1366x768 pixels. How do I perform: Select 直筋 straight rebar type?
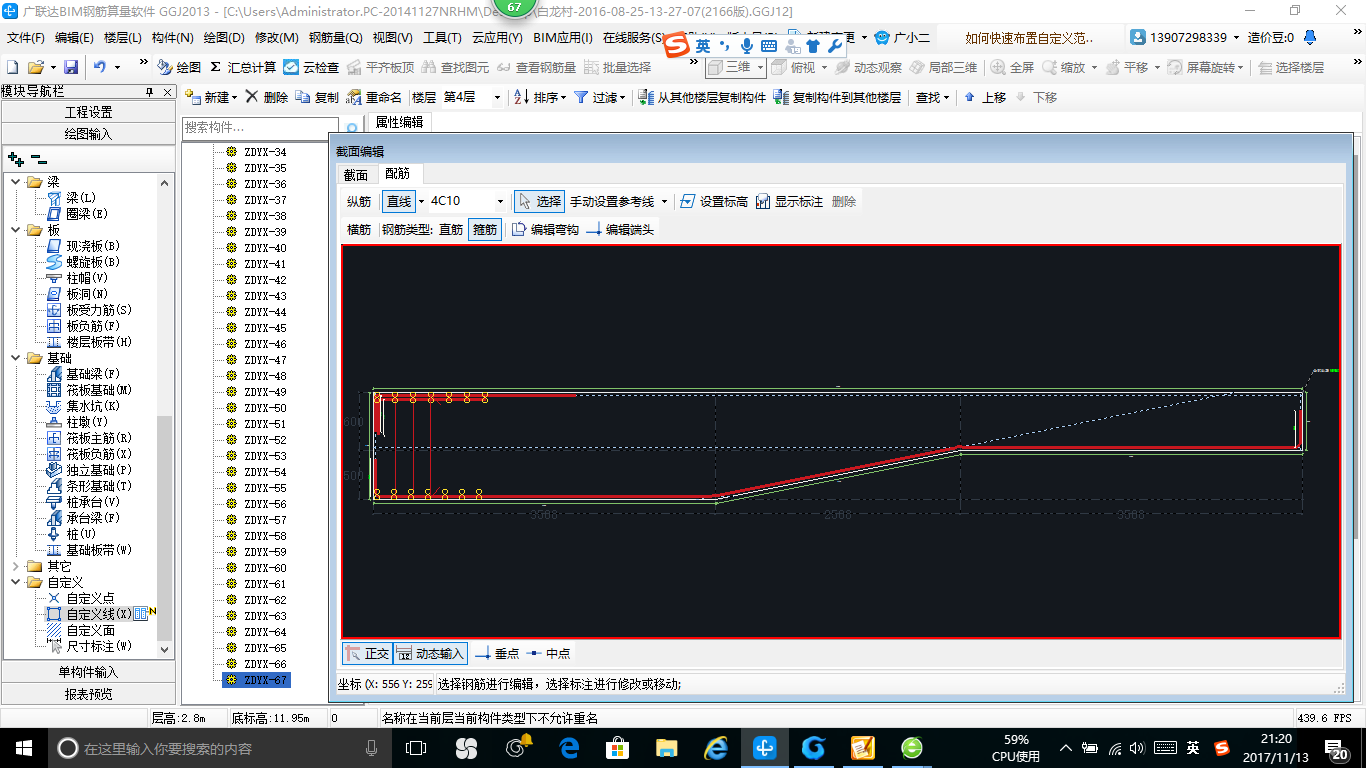pyautogui.click(x=451, y=229)
